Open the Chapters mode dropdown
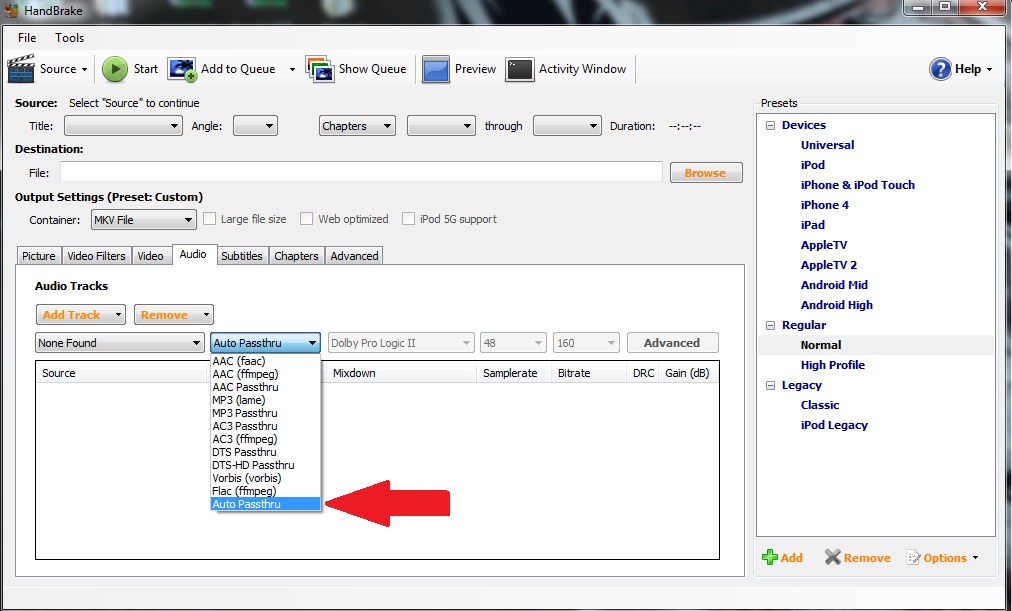Viewport: 1012px width, 611px height. [357, 126]
